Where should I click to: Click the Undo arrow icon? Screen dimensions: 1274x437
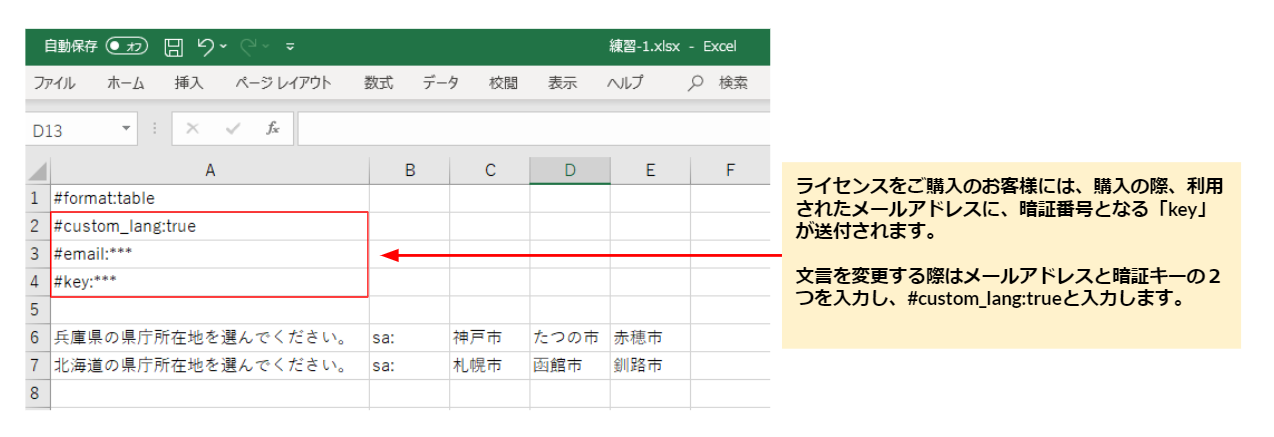[205, 46]
